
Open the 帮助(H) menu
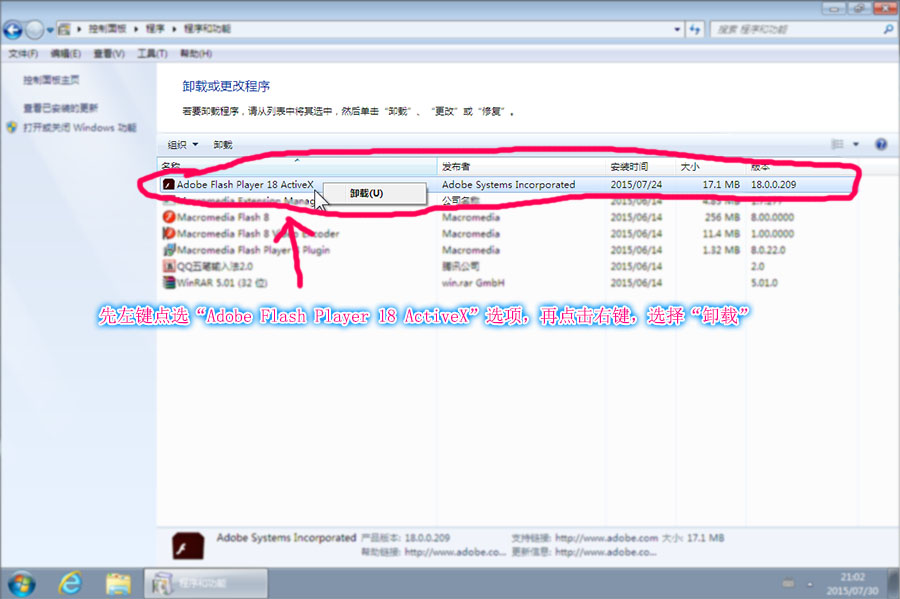(x=196, y=53)
